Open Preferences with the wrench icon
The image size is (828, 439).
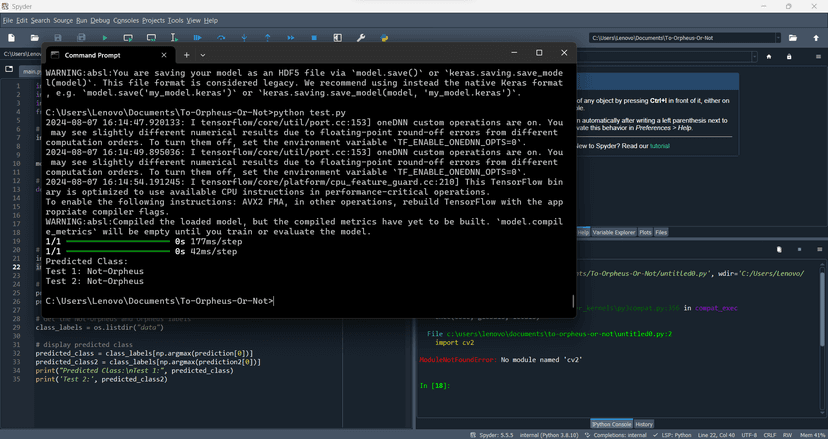(x=361, y=38)
